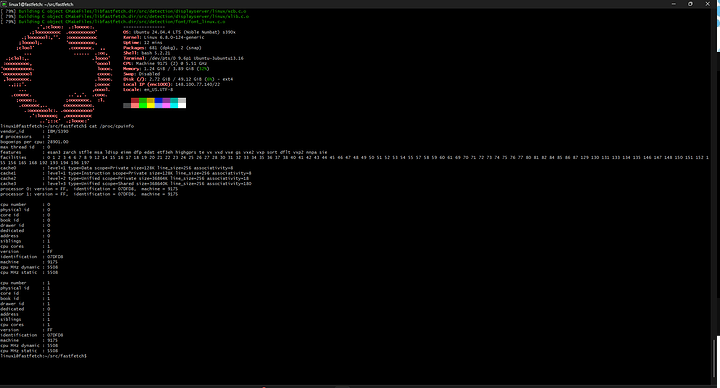Click the xcb.c.o build output line
The height and width of the screenshot is (388, 720).
click(124, 11)
